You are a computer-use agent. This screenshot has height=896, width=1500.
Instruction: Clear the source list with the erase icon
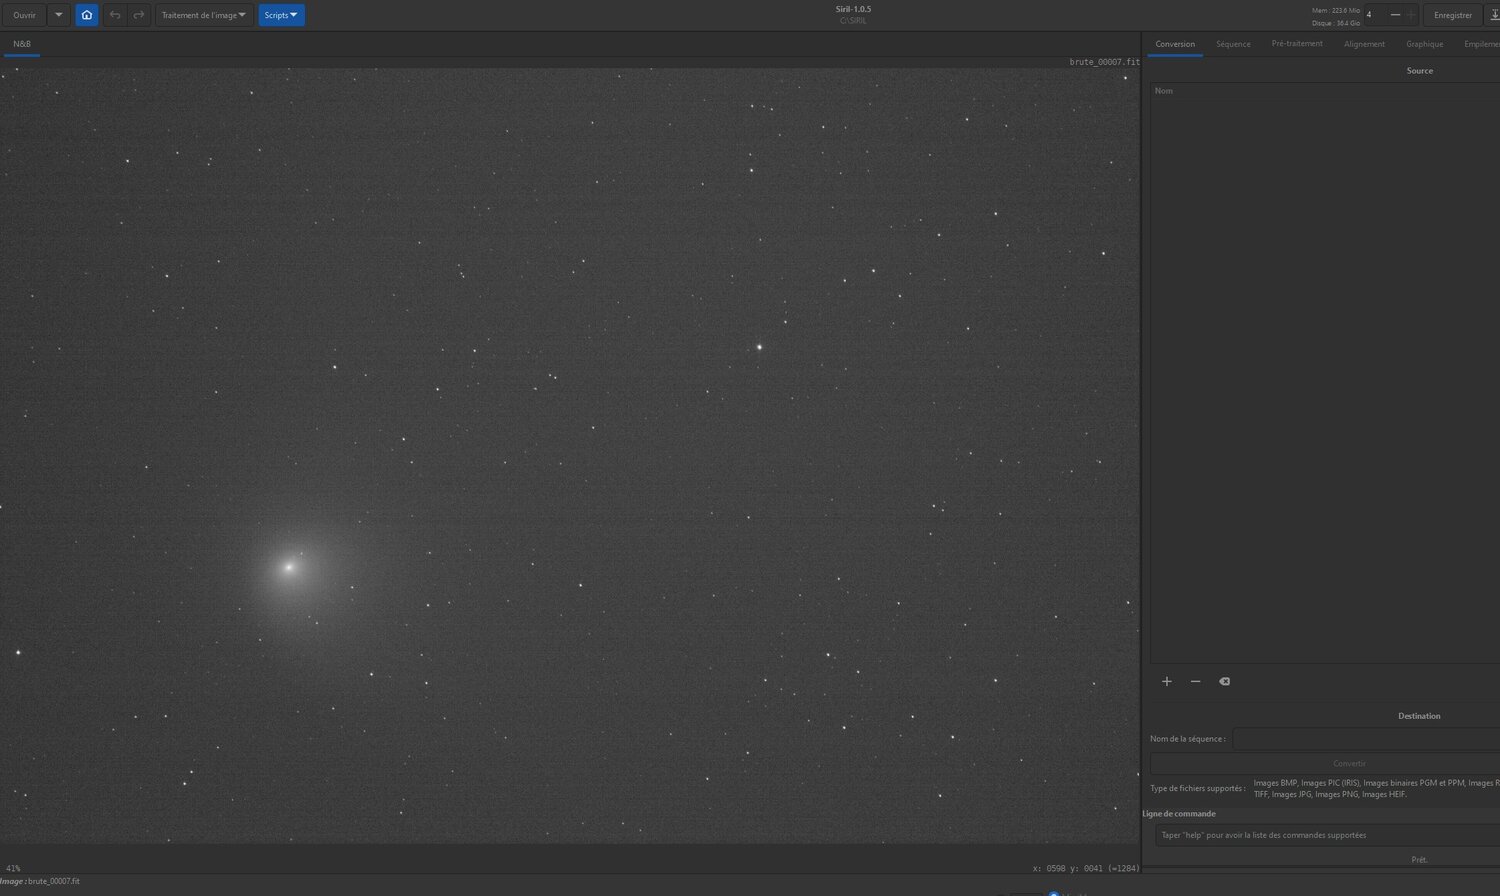tap(1224, 681)
